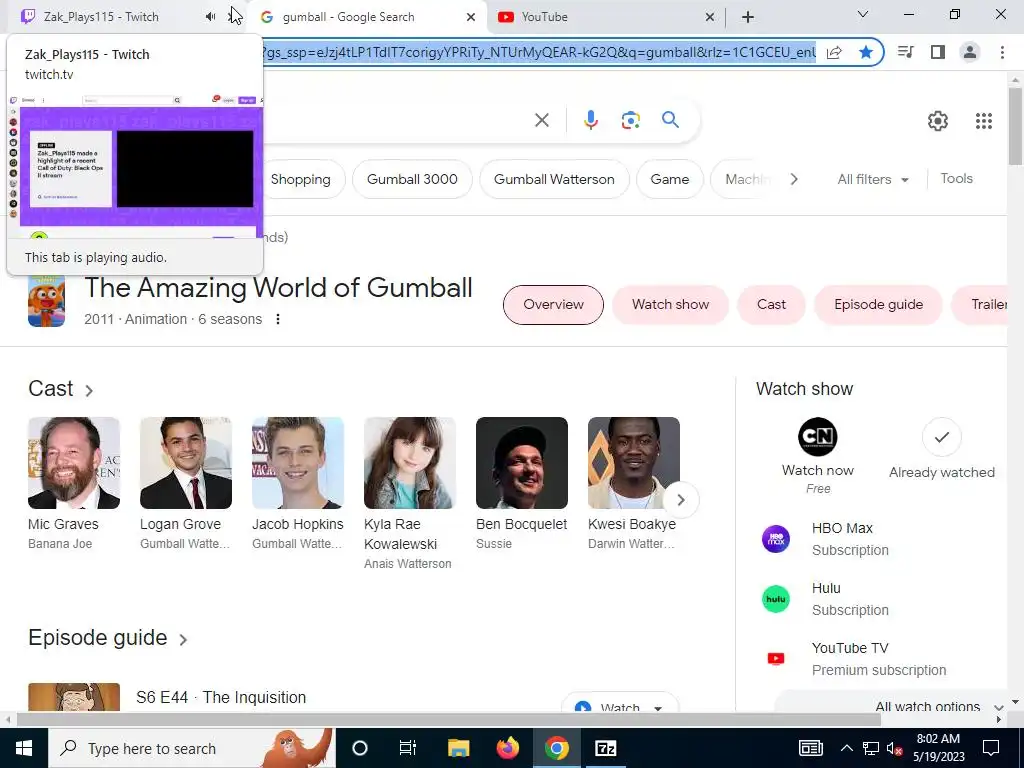
Task: Select the Shopping filter chip
Action: tap(300, 179)
